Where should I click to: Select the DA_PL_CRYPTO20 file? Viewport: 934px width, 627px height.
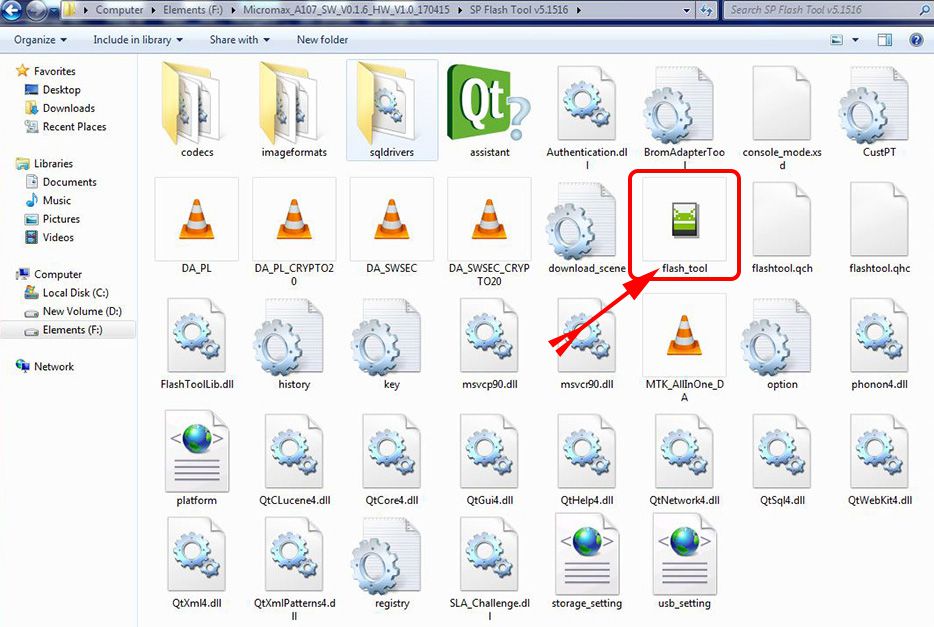(294, 232)
